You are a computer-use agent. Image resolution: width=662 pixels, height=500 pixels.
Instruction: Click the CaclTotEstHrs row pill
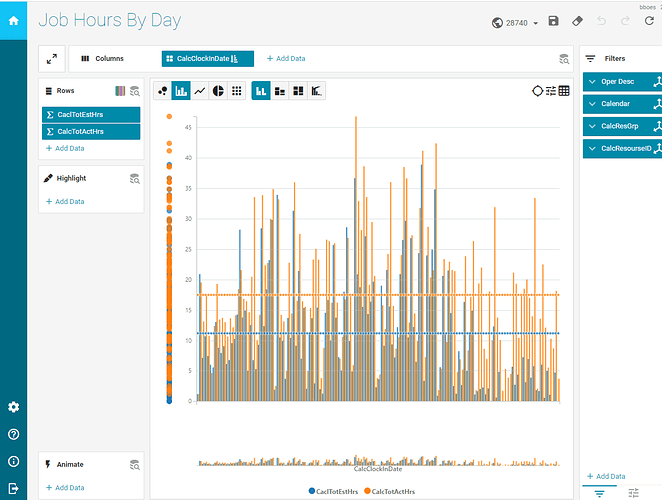click(91, 115)
